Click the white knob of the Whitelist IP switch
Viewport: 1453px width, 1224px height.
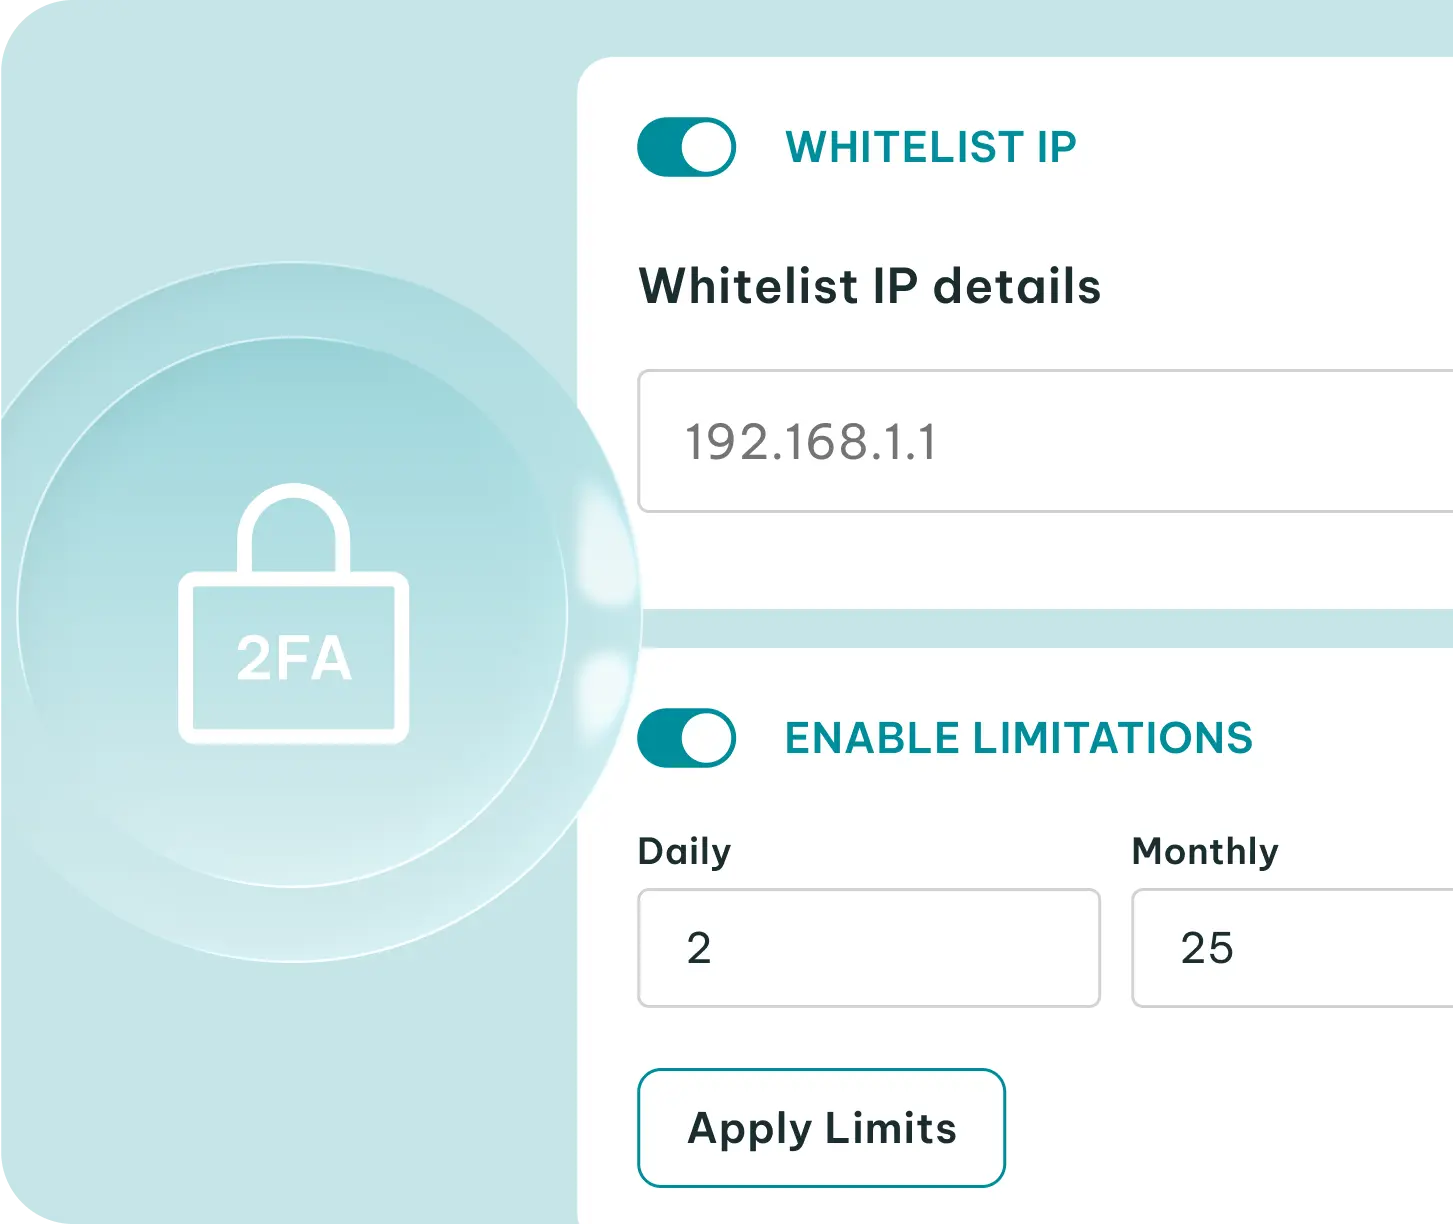707,147
